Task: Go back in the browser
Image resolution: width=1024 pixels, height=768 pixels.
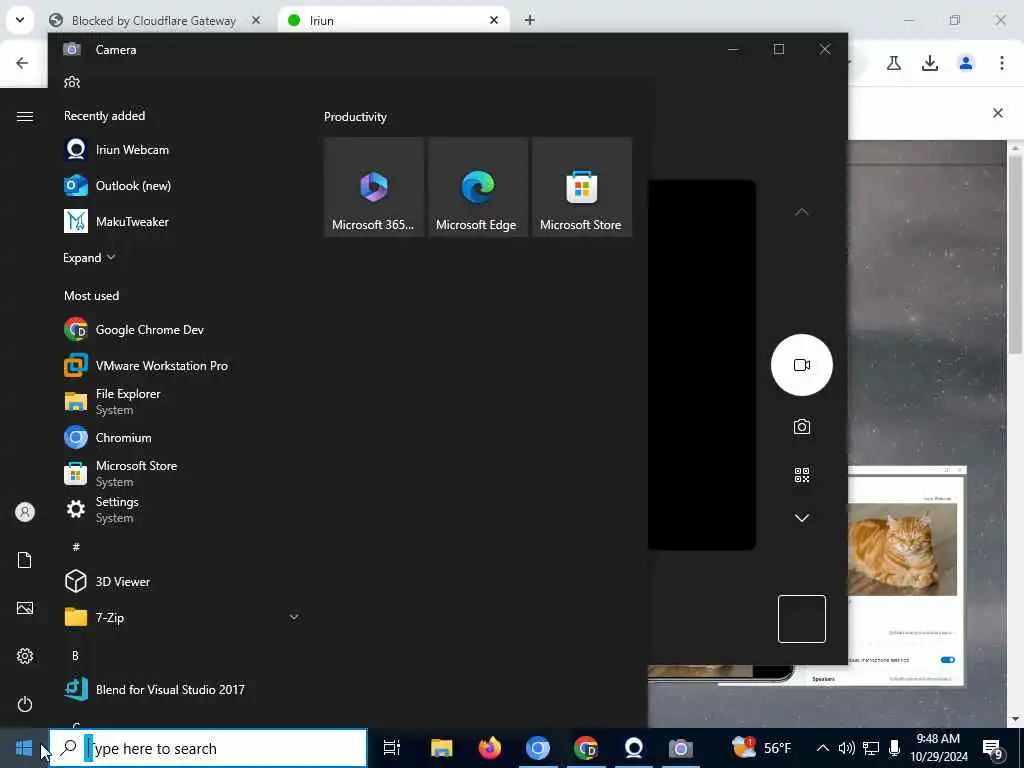Action: coord(22,63)
